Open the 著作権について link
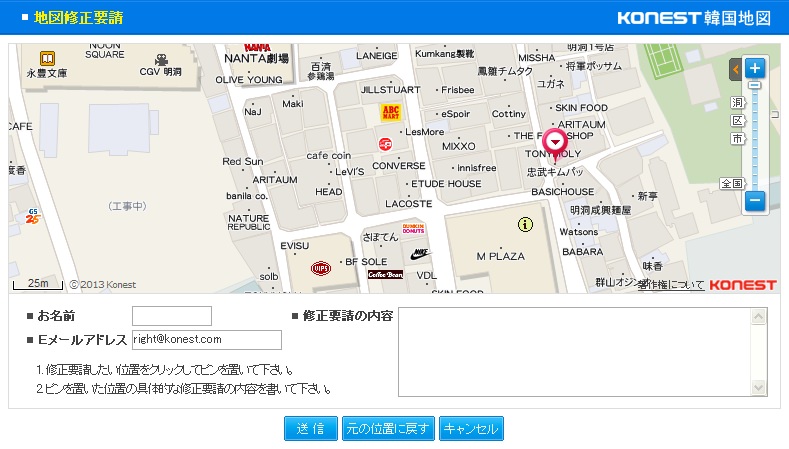This screenshot has height=449, width=789. pyautogui.click(x=671, y=285)
